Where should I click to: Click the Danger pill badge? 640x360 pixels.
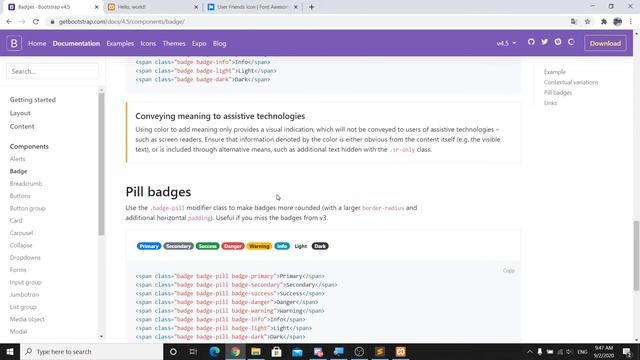point(233,246)
